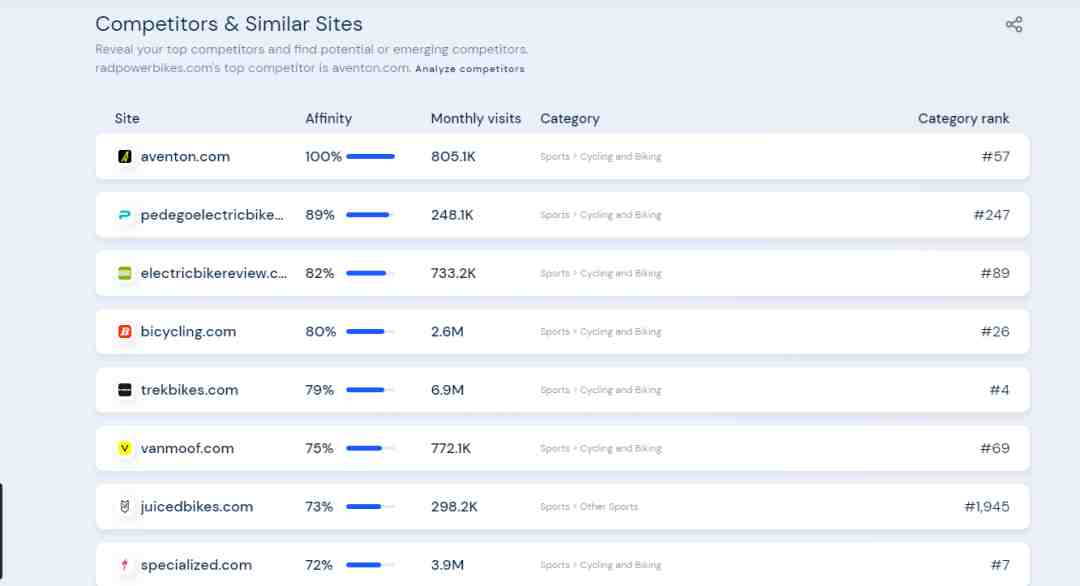Click the aventon.com 100% affinity bar
This screenshot has height=586, width=1080.
(371, 156)
